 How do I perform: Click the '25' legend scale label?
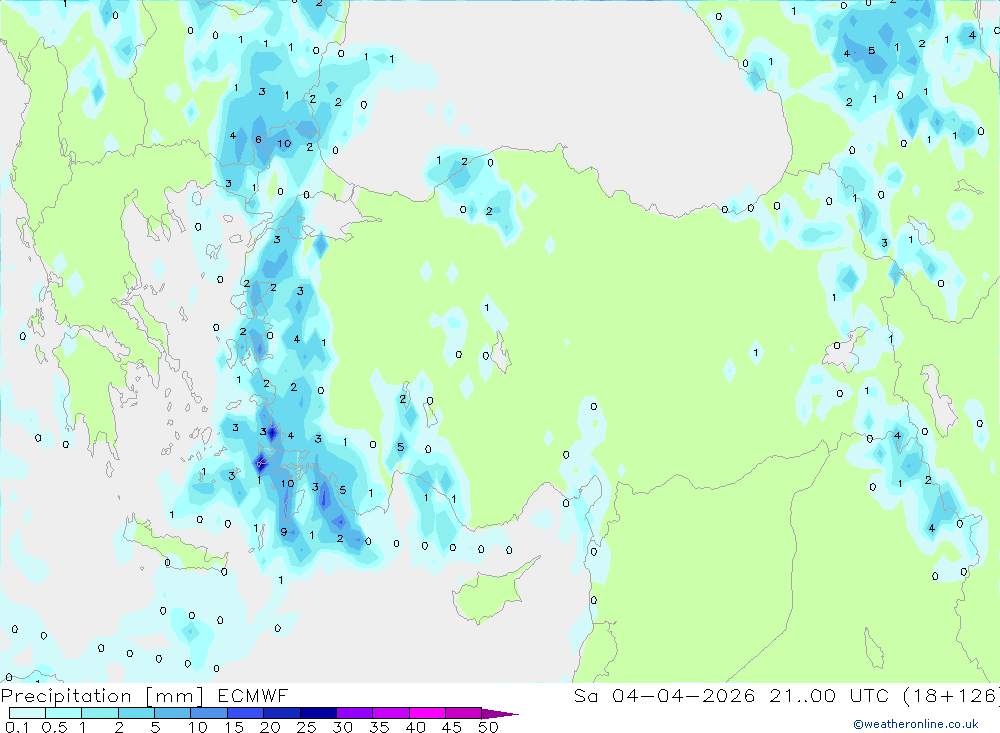tap(306, 727)
